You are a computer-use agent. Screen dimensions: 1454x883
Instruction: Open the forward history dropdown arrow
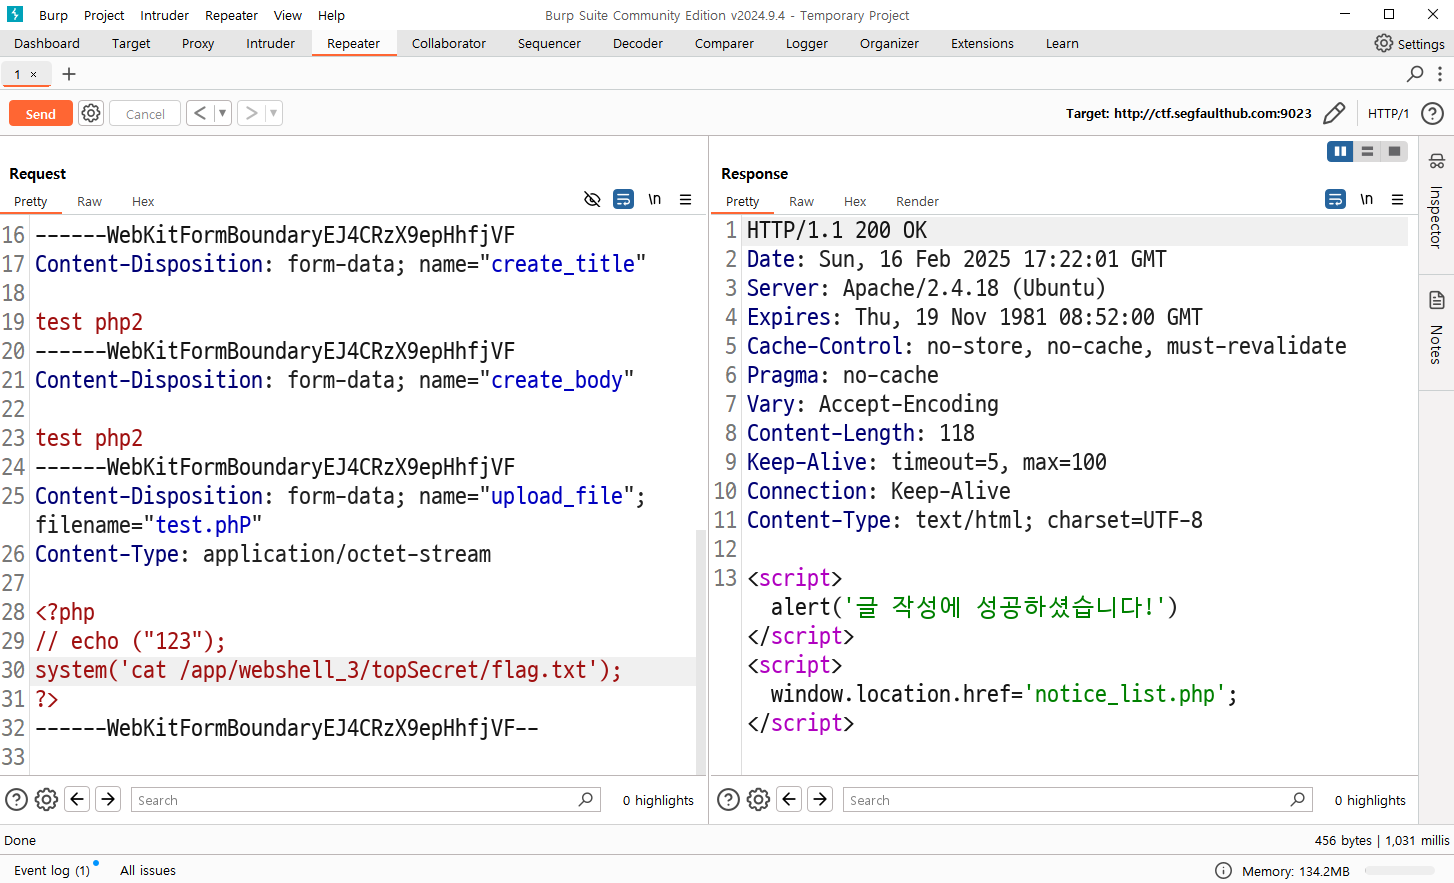[273, 113]
